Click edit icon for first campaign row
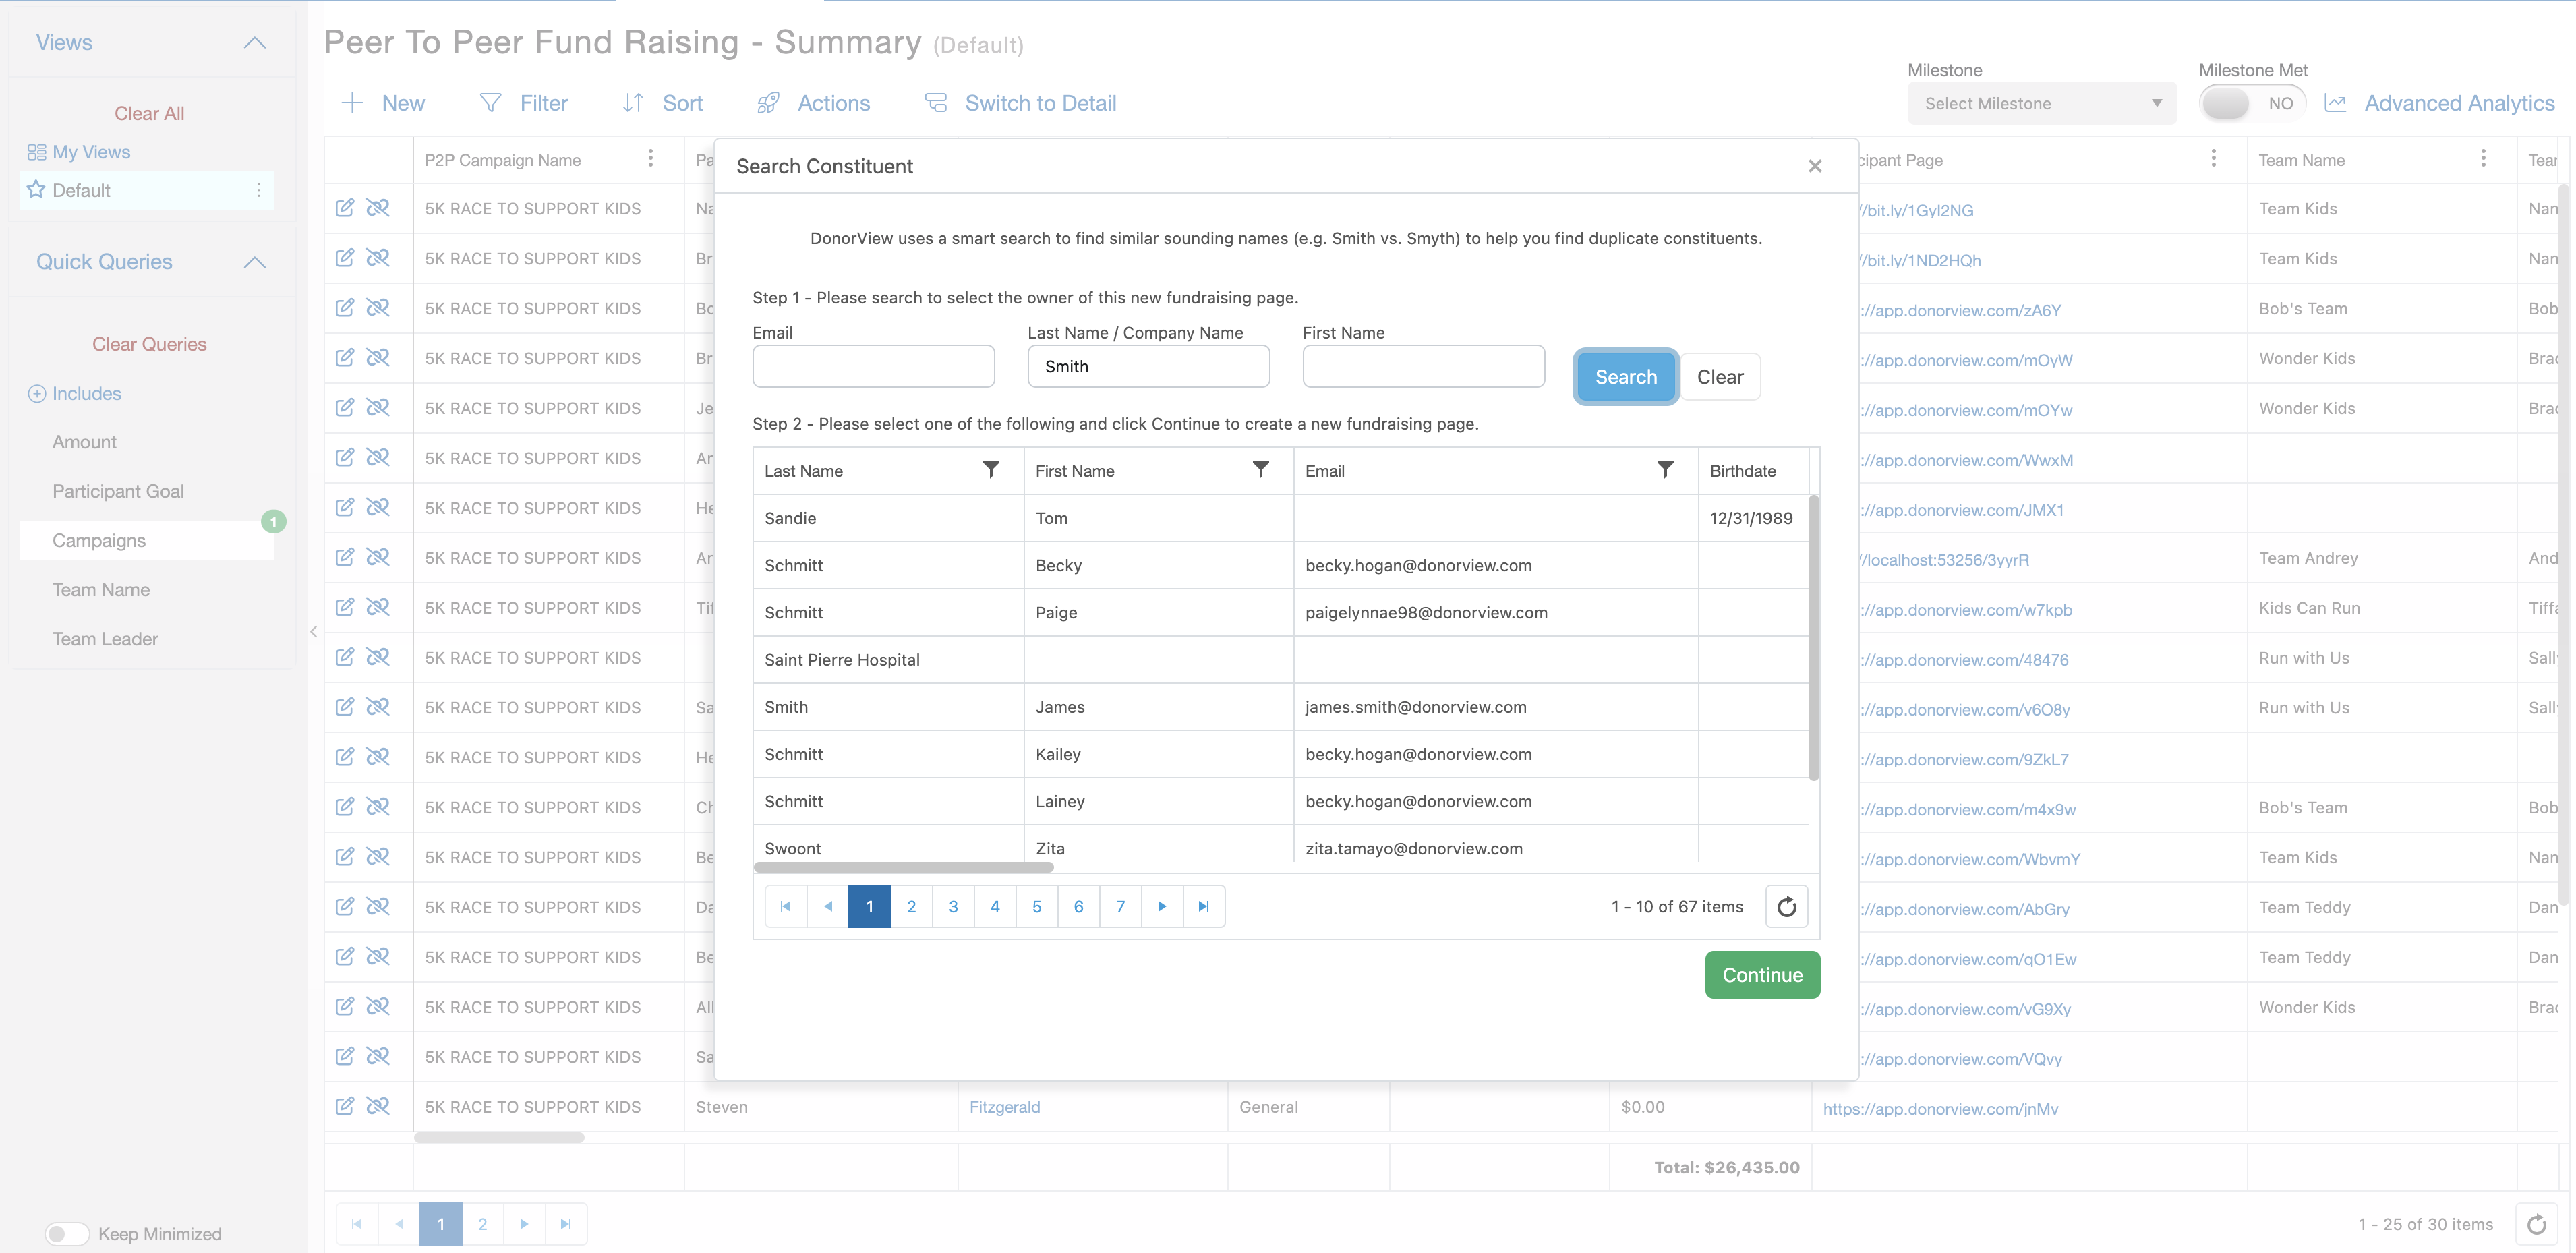The height and width of the screenshot is (1253, 2576). pos(345,208)
